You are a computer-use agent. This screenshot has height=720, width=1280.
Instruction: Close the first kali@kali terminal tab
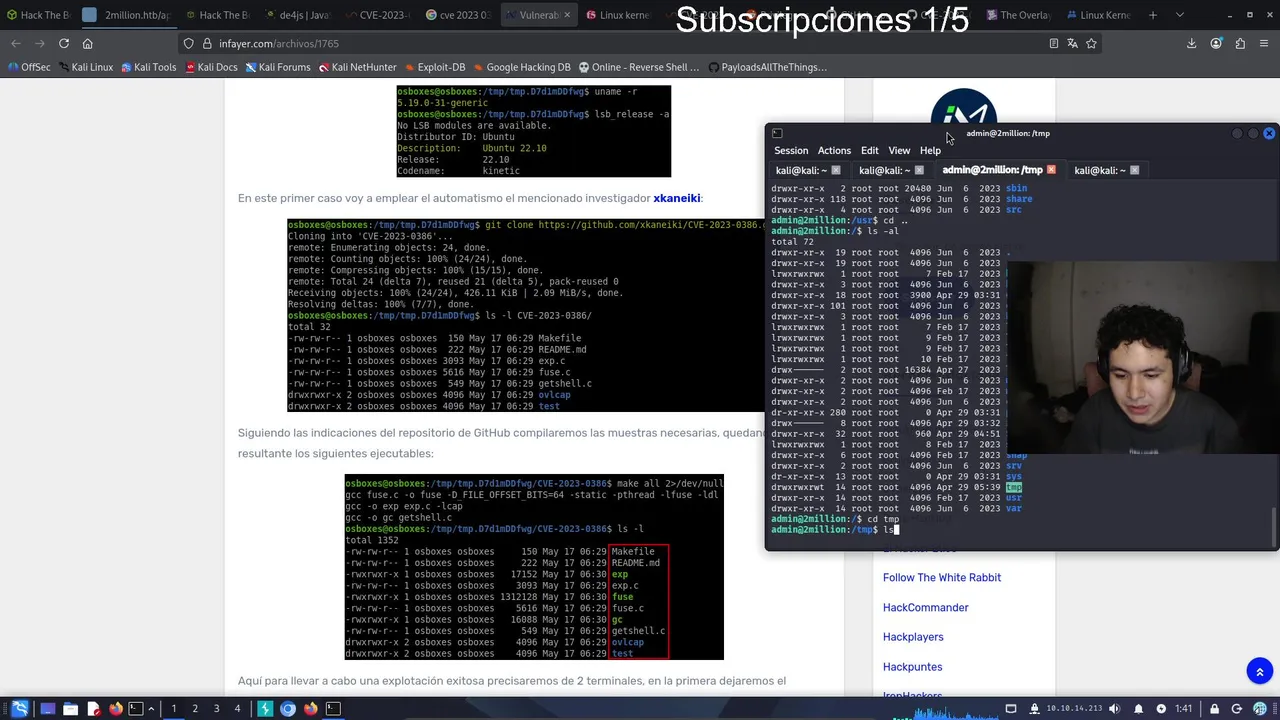[x=836, y=170]
